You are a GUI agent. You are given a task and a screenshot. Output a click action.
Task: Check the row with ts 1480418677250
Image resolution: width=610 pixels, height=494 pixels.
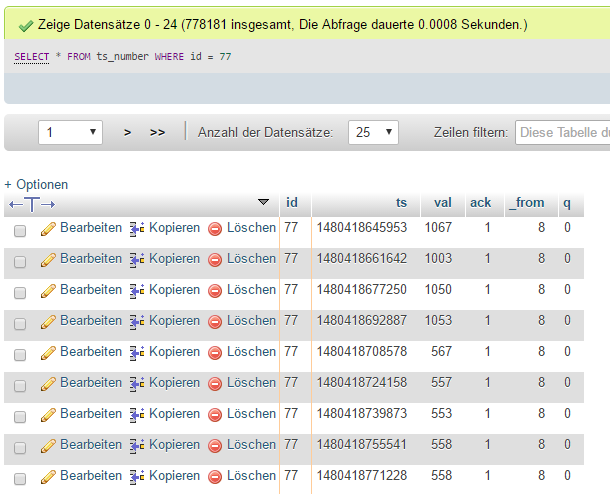(x=20, y=293)
